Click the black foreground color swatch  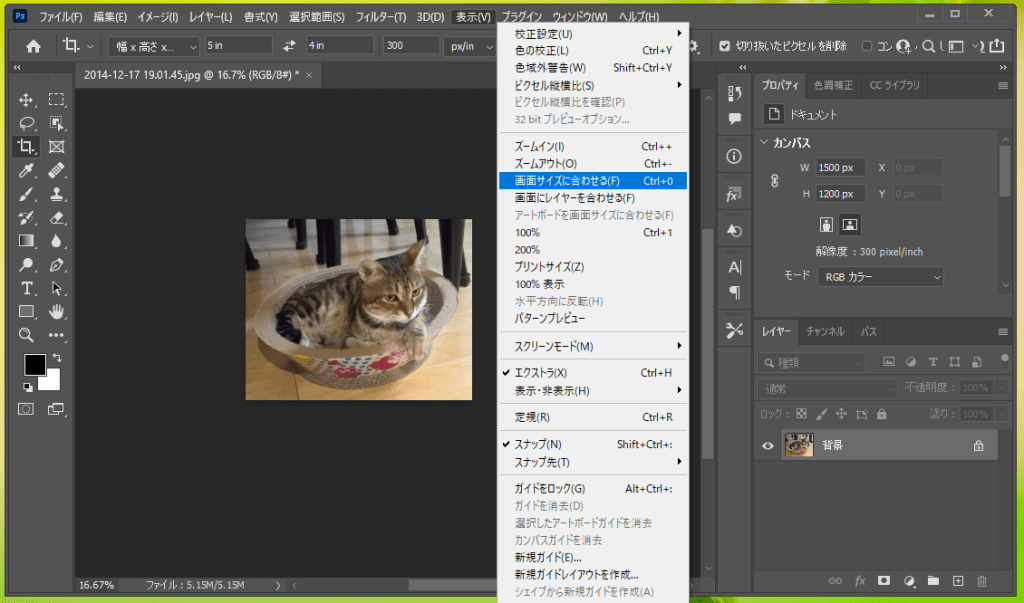[35, 365]
